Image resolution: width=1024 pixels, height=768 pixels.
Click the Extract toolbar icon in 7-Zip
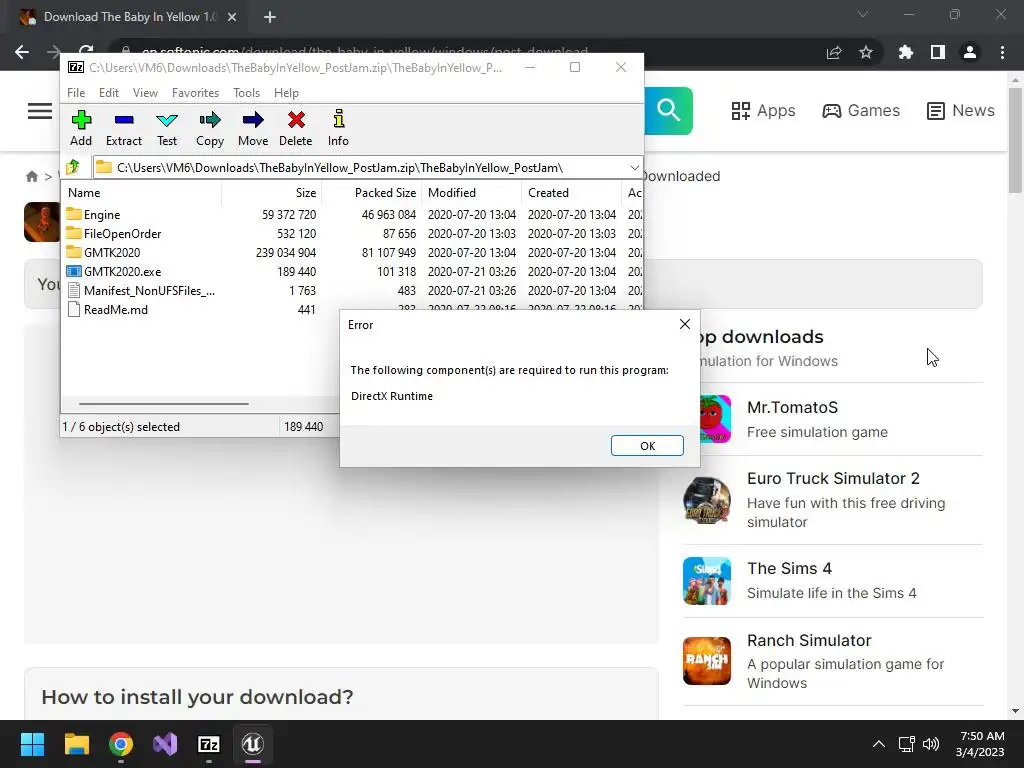click(123, 128)
